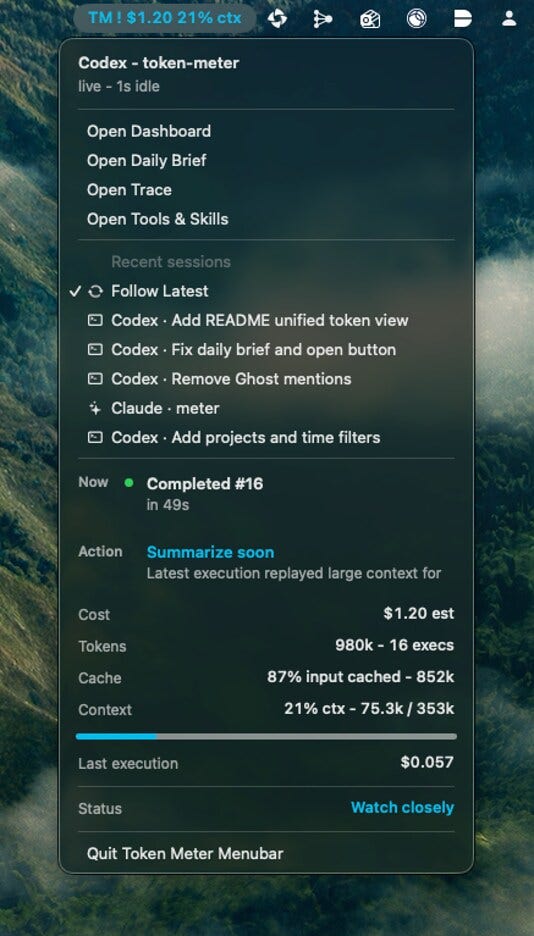Click the branch graph menu bar icon

point(323,19)
